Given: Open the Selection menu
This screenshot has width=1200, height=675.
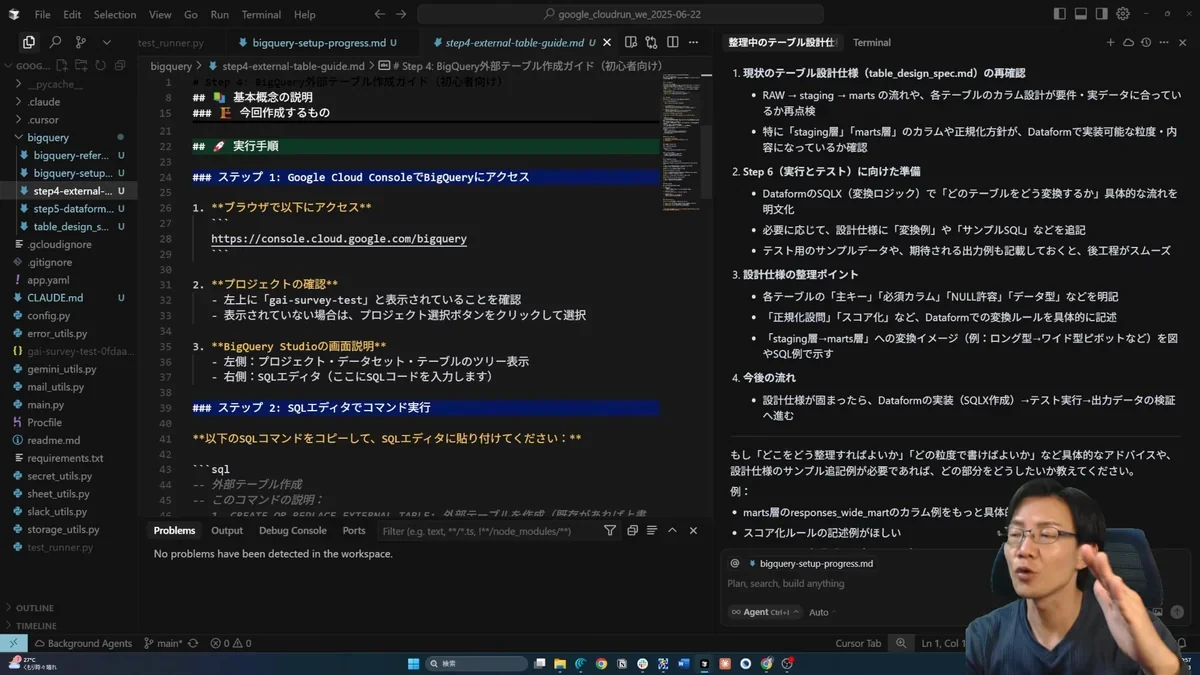Looking at the screenshot, I should (x=115, y=15).
